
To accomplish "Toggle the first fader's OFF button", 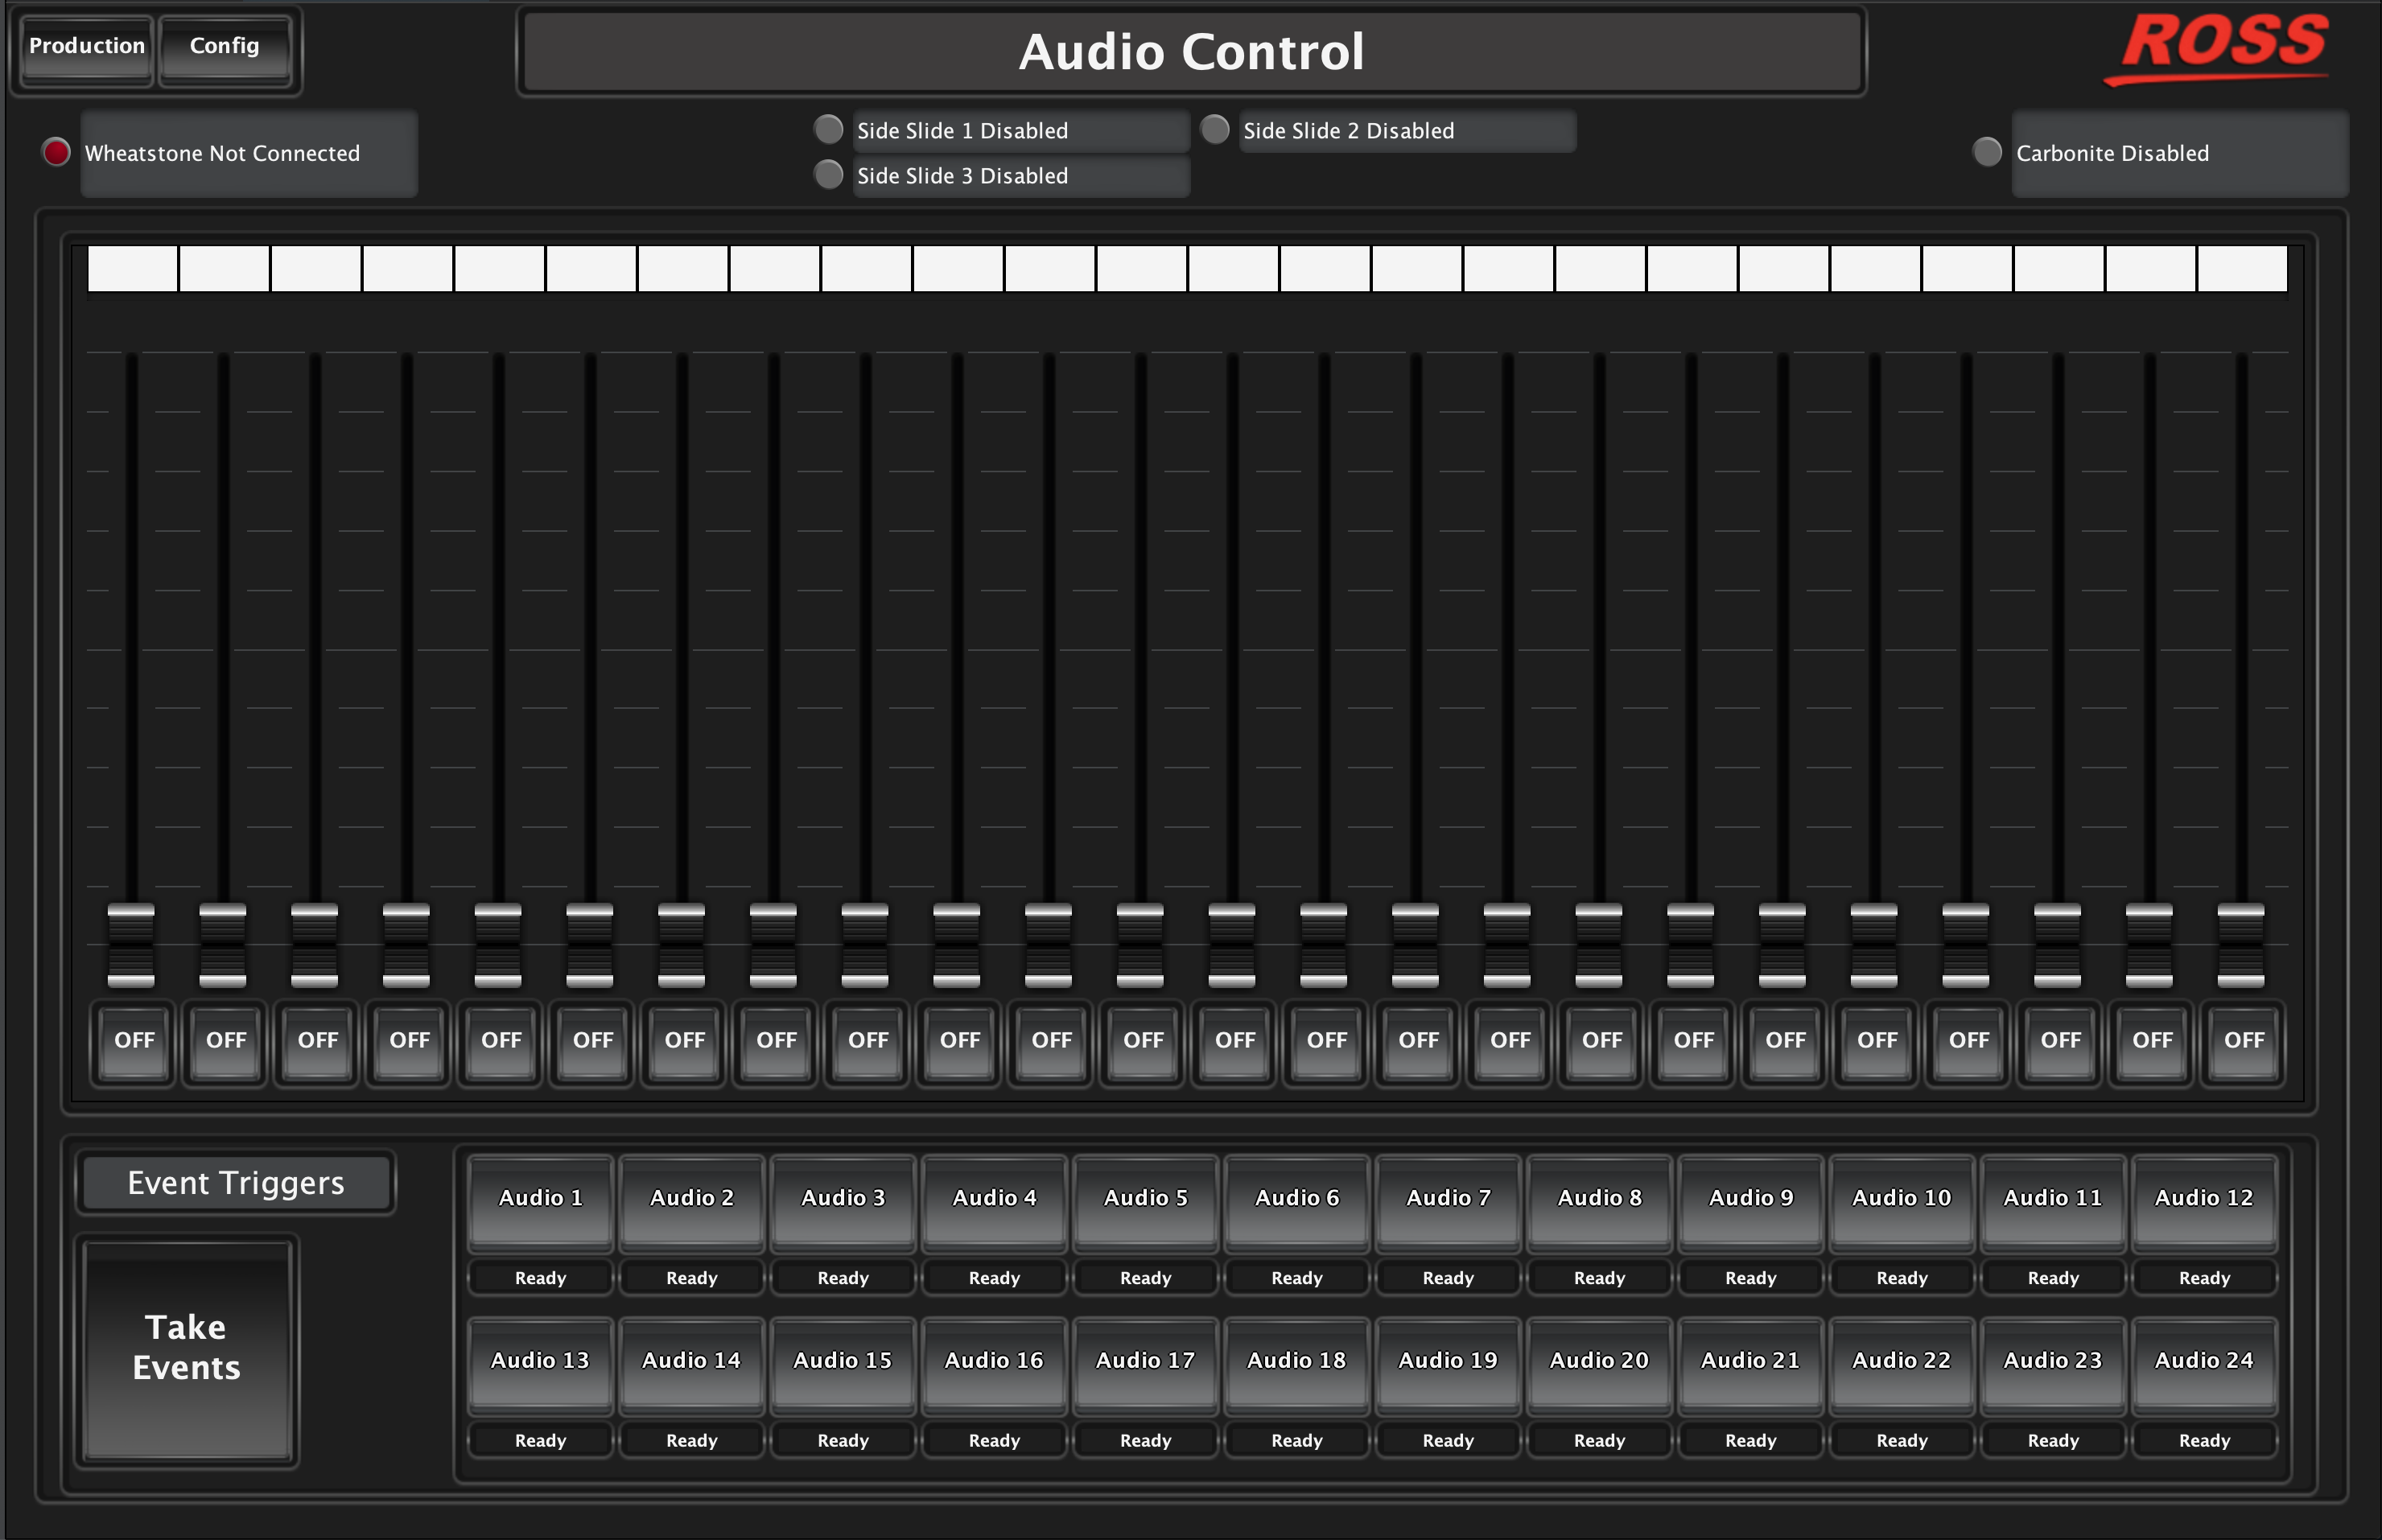I will pyautogui.click(x=134, y=1041).
